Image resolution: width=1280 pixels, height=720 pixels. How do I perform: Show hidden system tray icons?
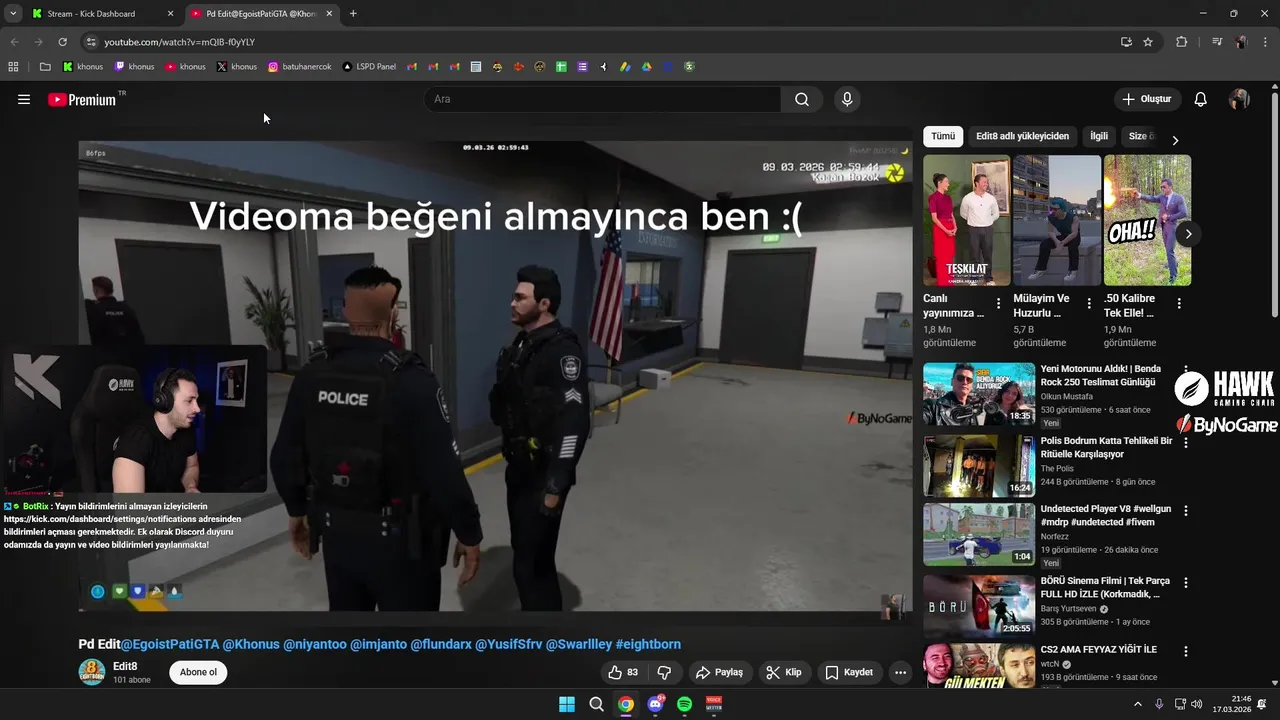1137,704
